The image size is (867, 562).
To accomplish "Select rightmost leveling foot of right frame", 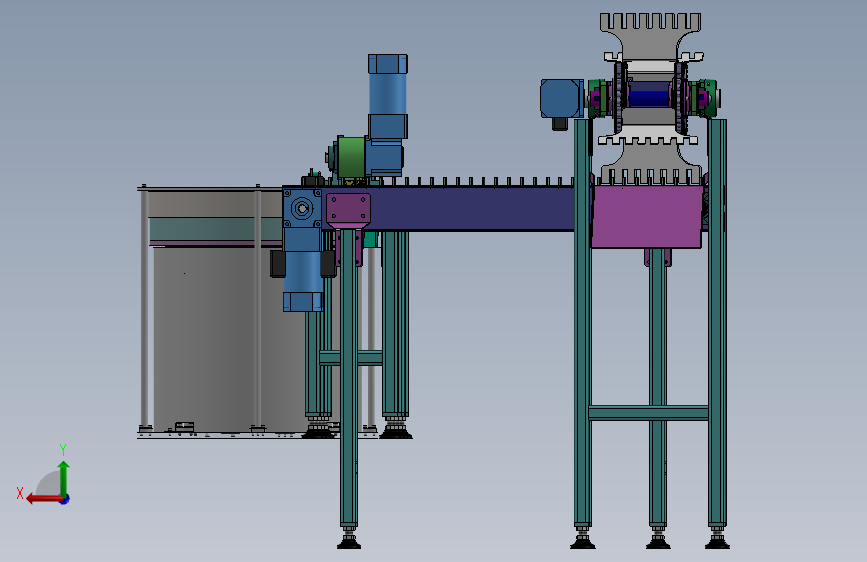I will point(717,540).
